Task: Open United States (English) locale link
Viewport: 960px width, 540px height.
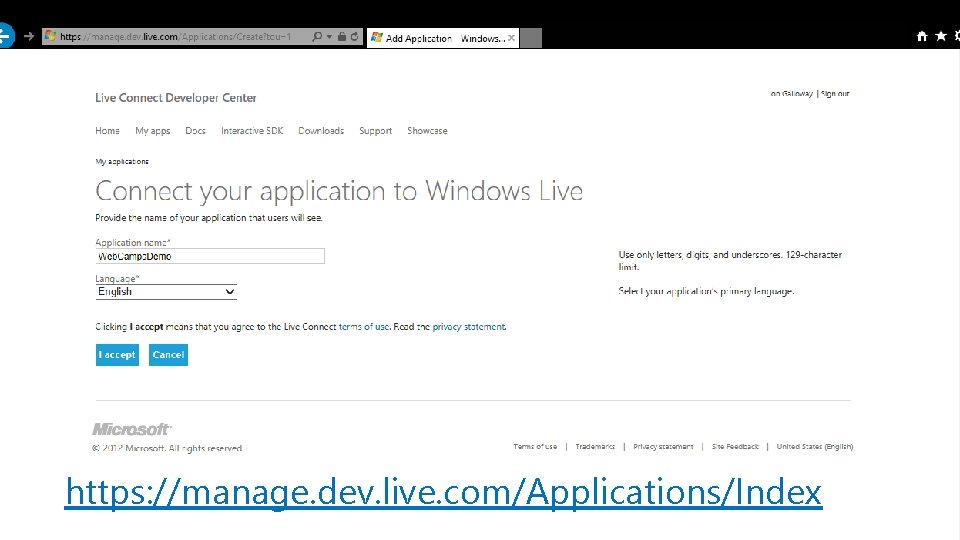Action: 815,447
